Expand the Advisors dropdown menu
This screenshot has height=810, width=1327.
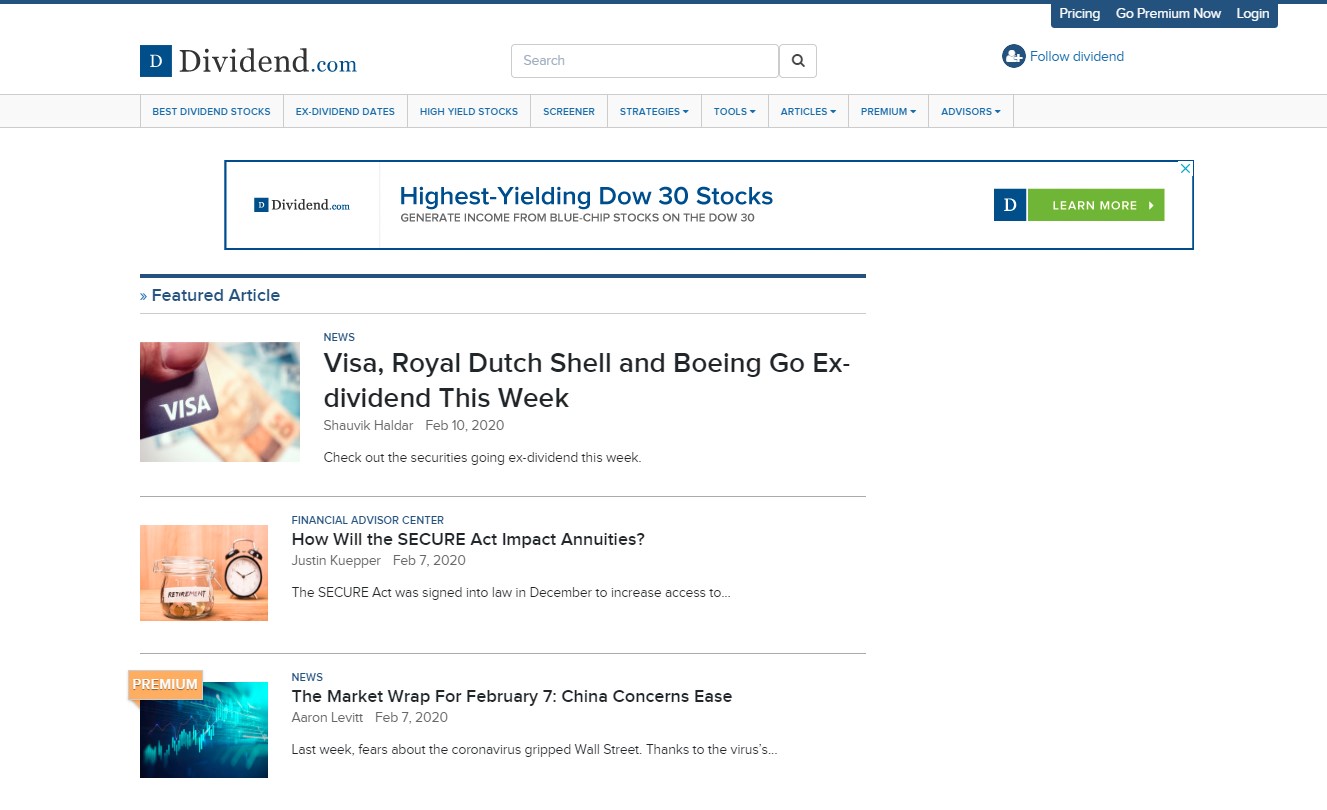tap(971, 112)
